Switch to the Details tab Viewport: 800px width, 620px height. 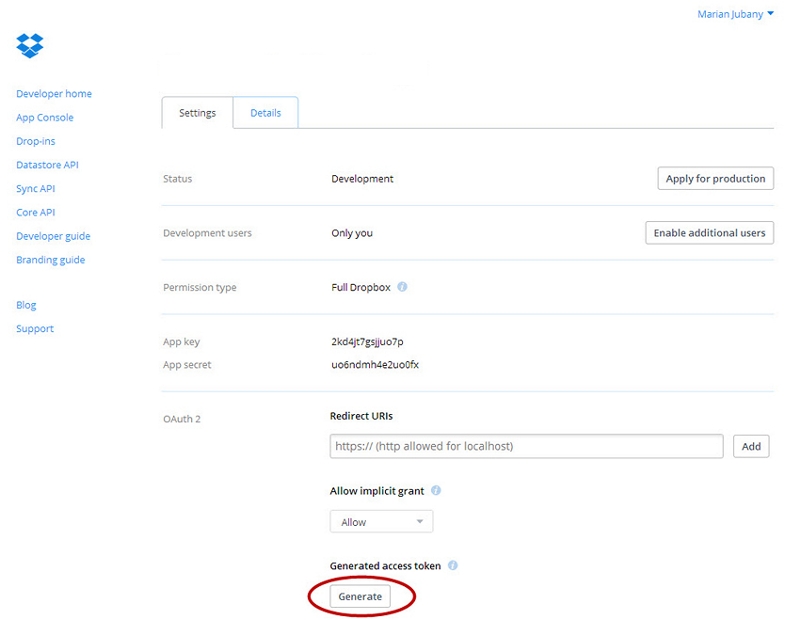point(266,112)
